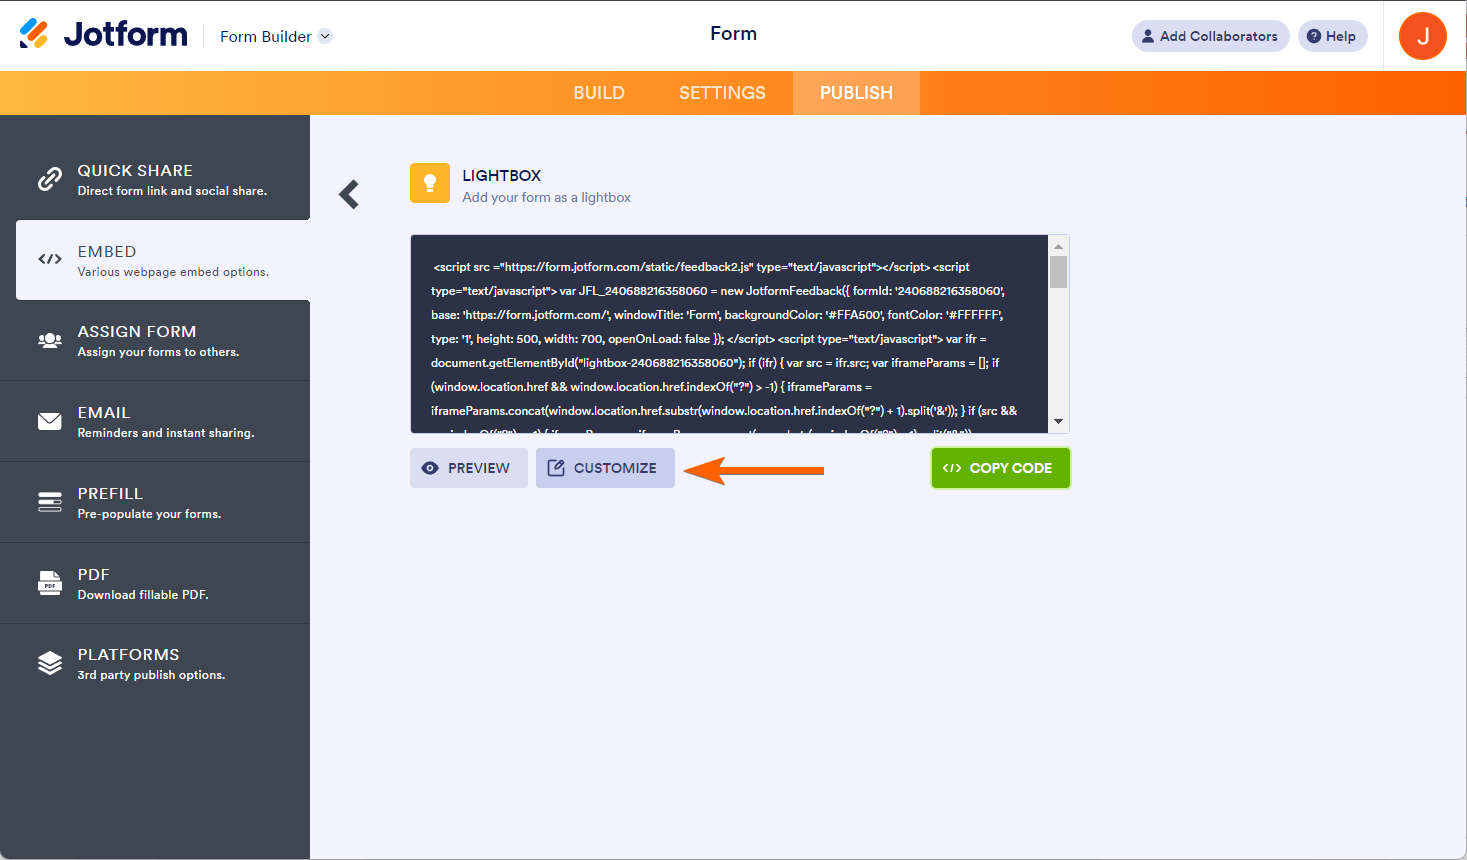Screen dimensions: 1467x860
Task: Open Email sidebar section
Action: click(155, 421)
